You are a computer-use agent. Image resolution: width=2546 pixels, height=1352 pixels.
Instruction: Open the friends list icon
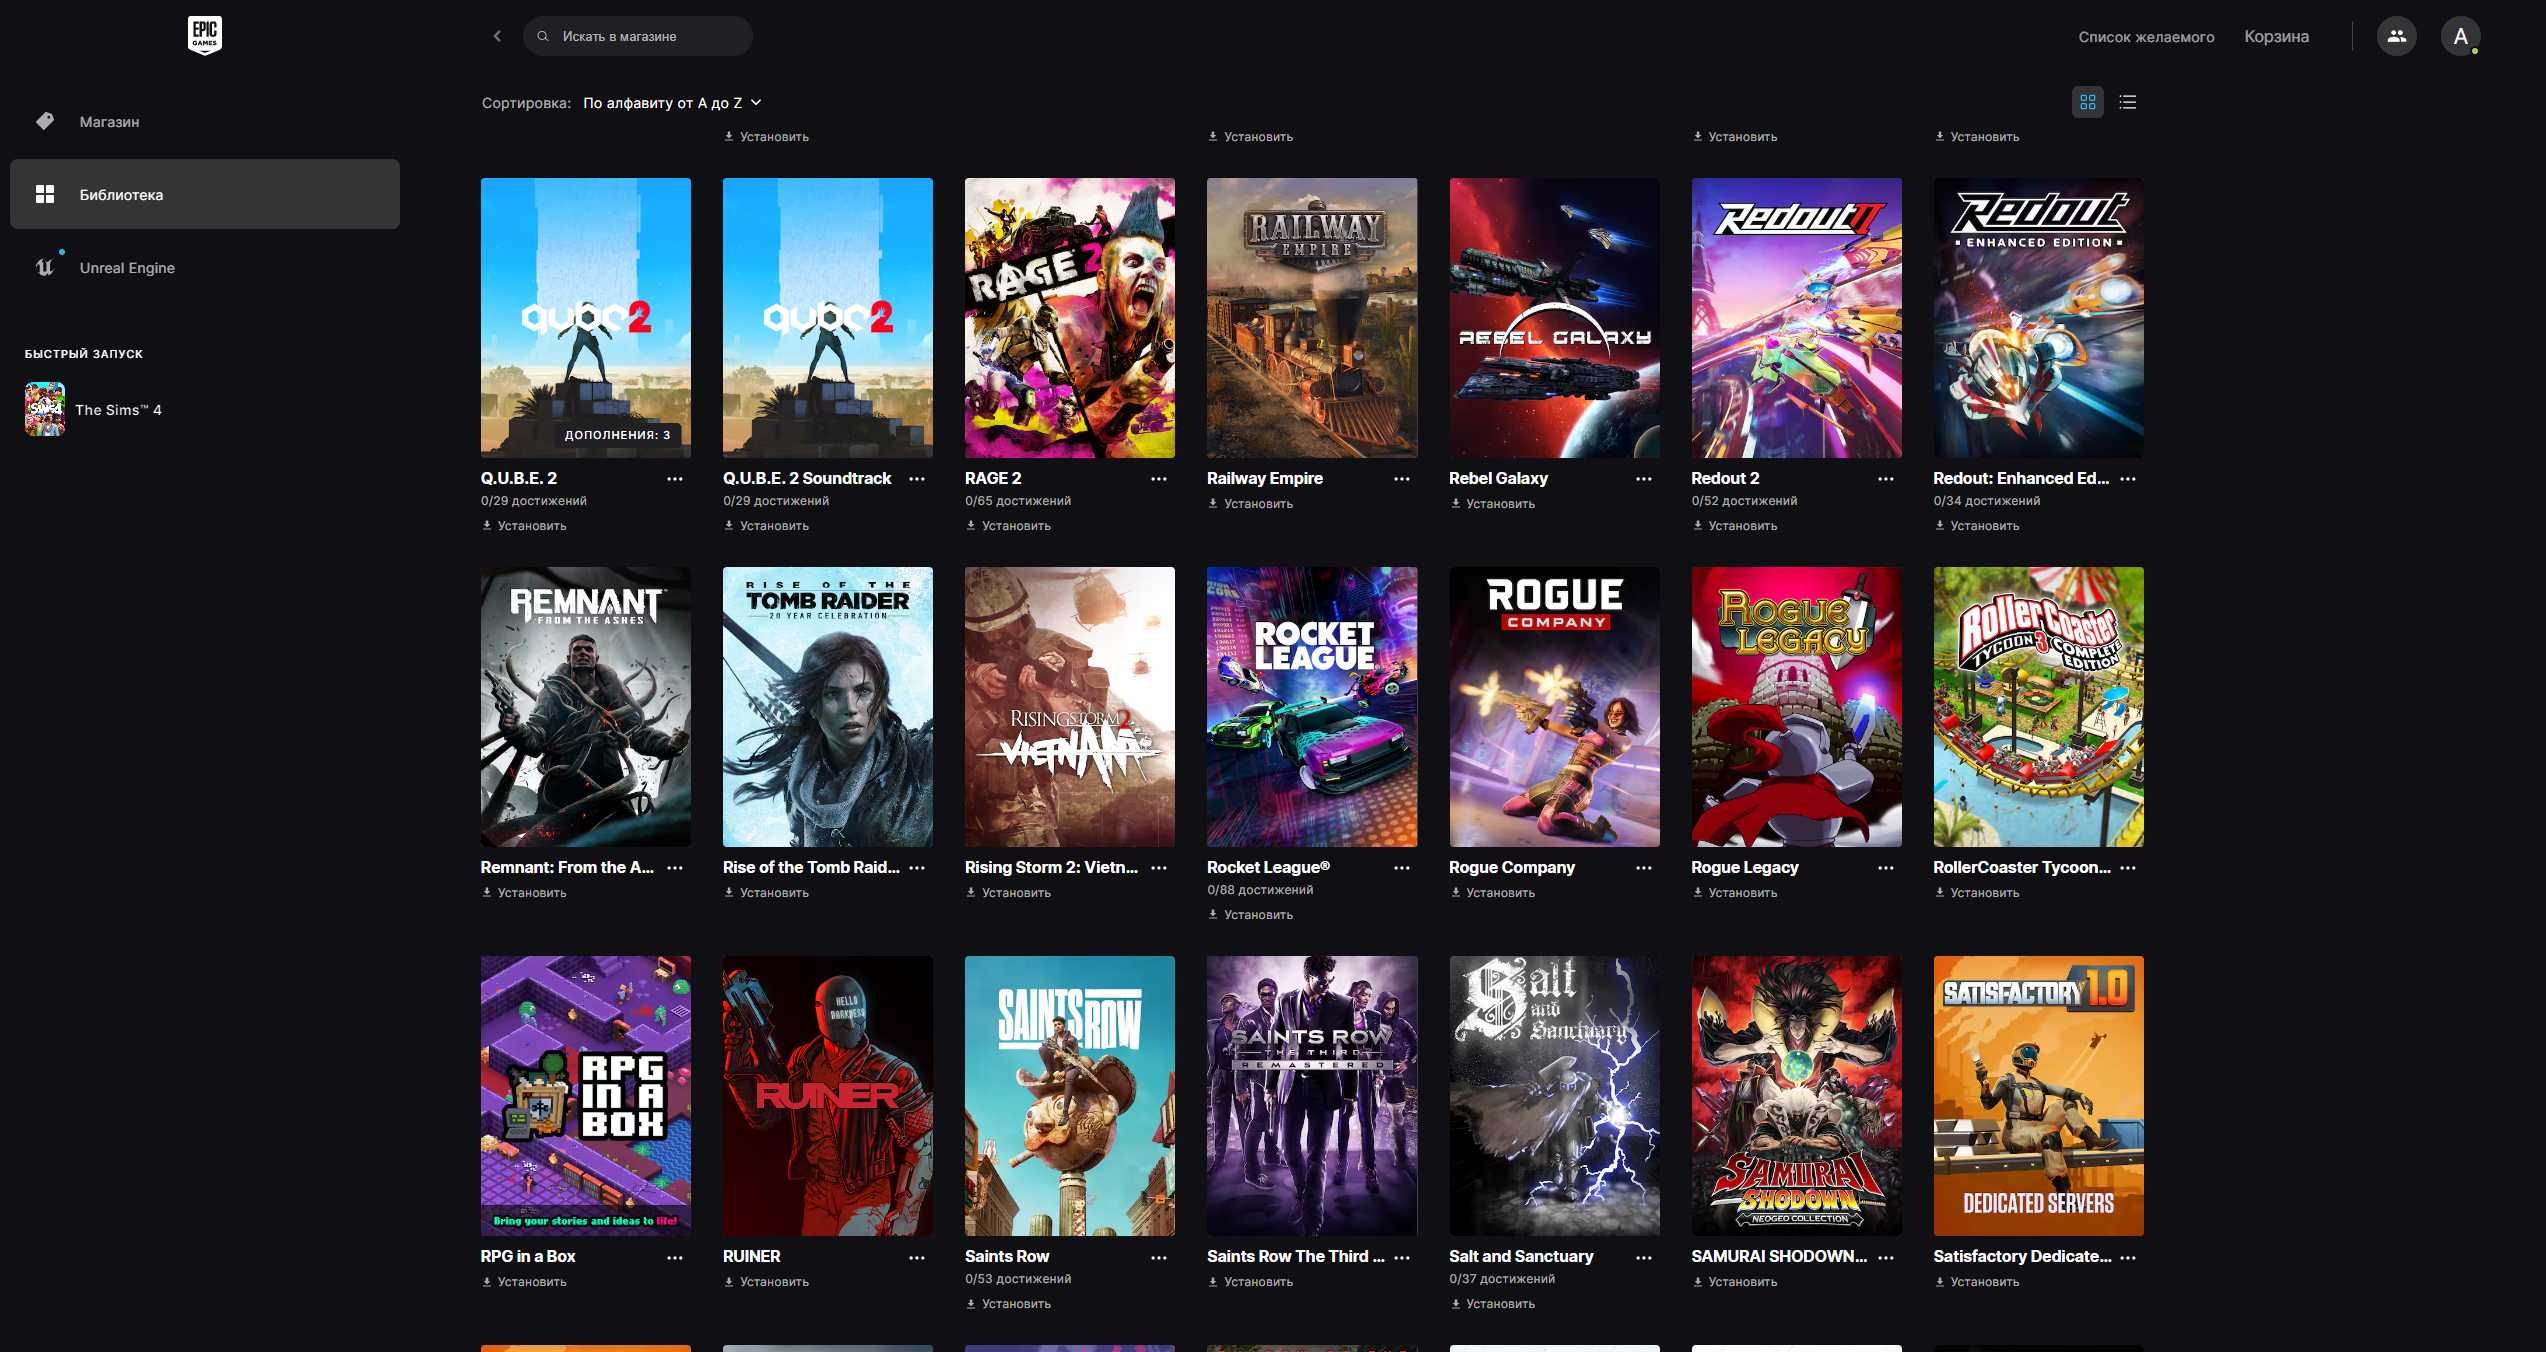[x=2396, y=36]
